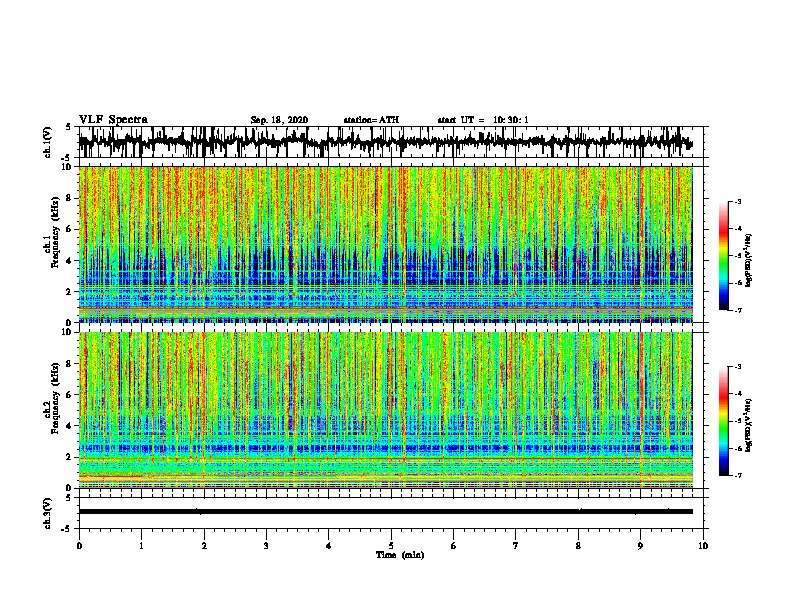
Task: Click the "-7" label on ch.2 color bar
Action: pos(738,475)
